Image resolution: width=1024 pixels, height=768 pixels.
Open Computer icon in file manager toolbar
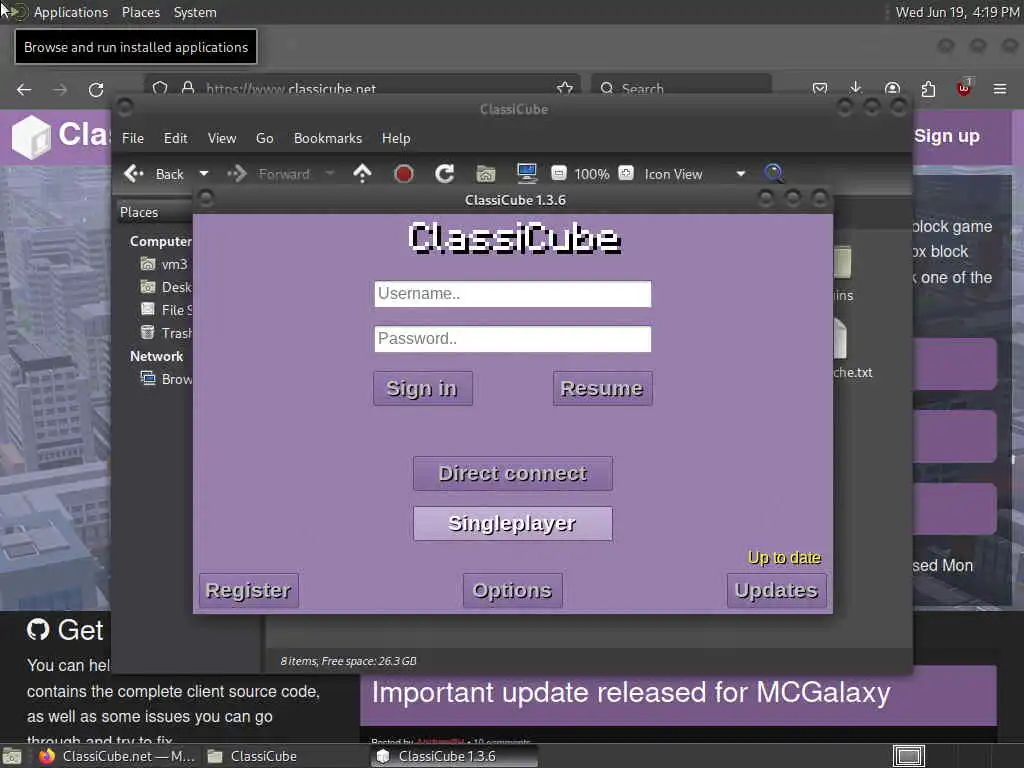(x=526, y=174)
